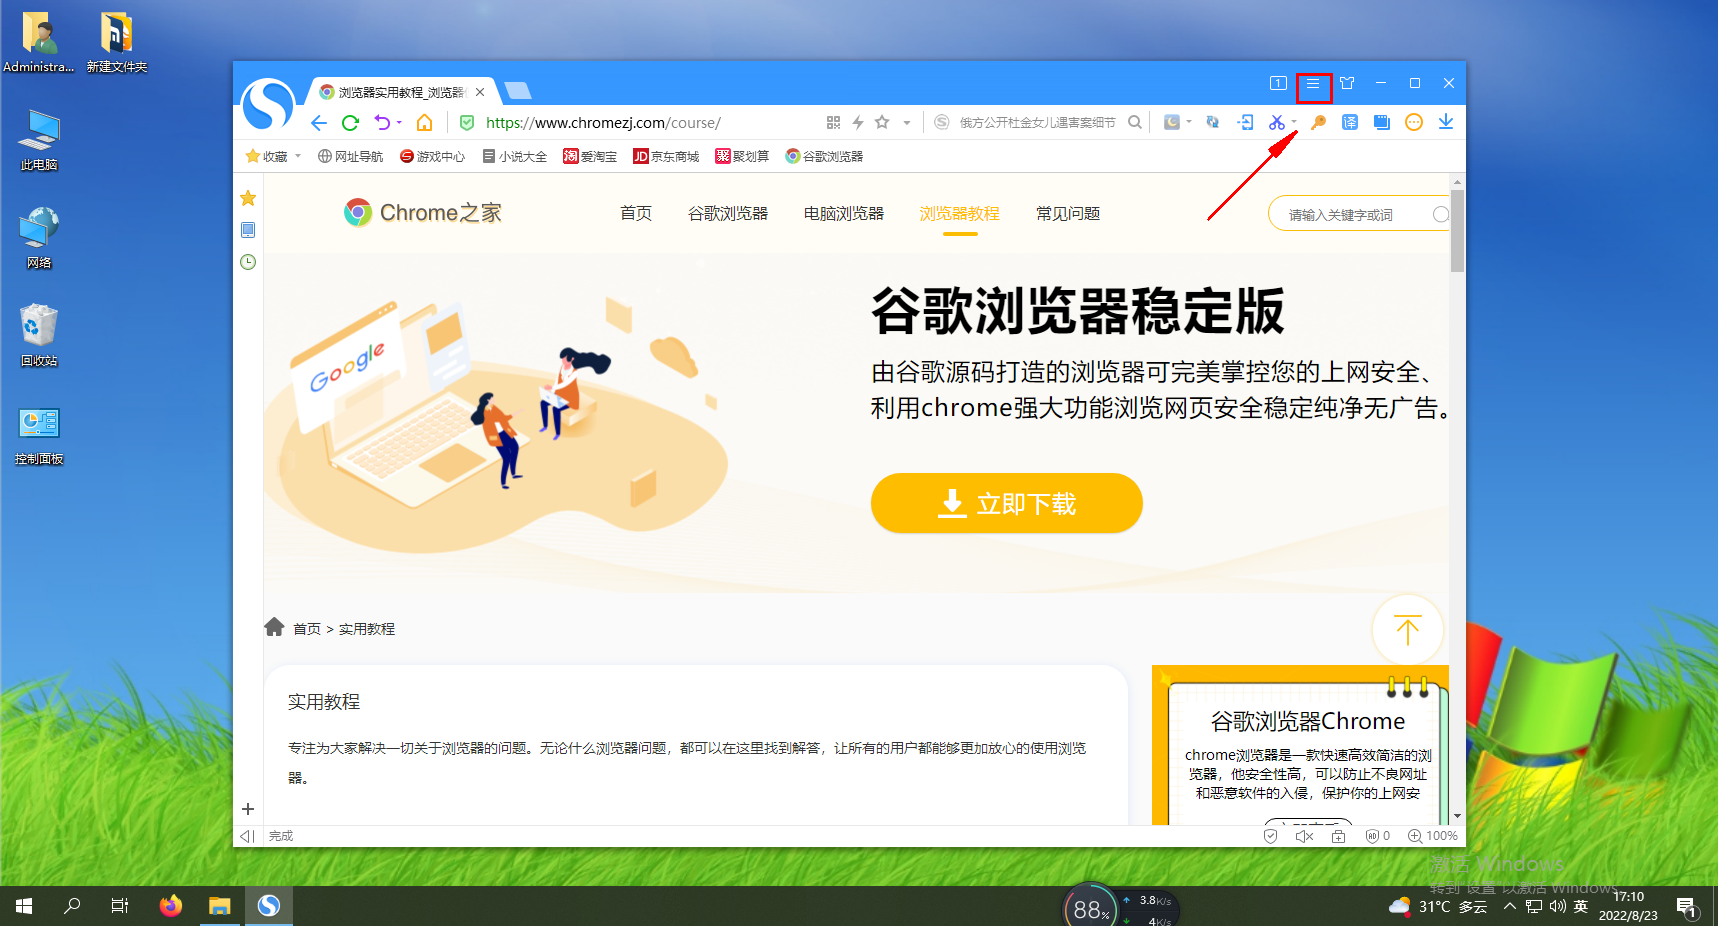
Task: Click the 首页 breadcrumb link
Action: (307, 629)
